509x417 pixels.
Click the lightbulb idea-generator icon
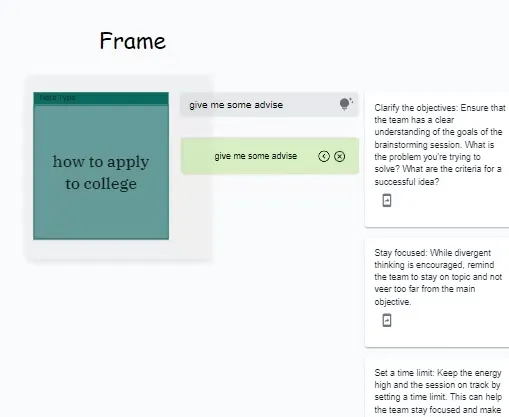tap(345, 104)
